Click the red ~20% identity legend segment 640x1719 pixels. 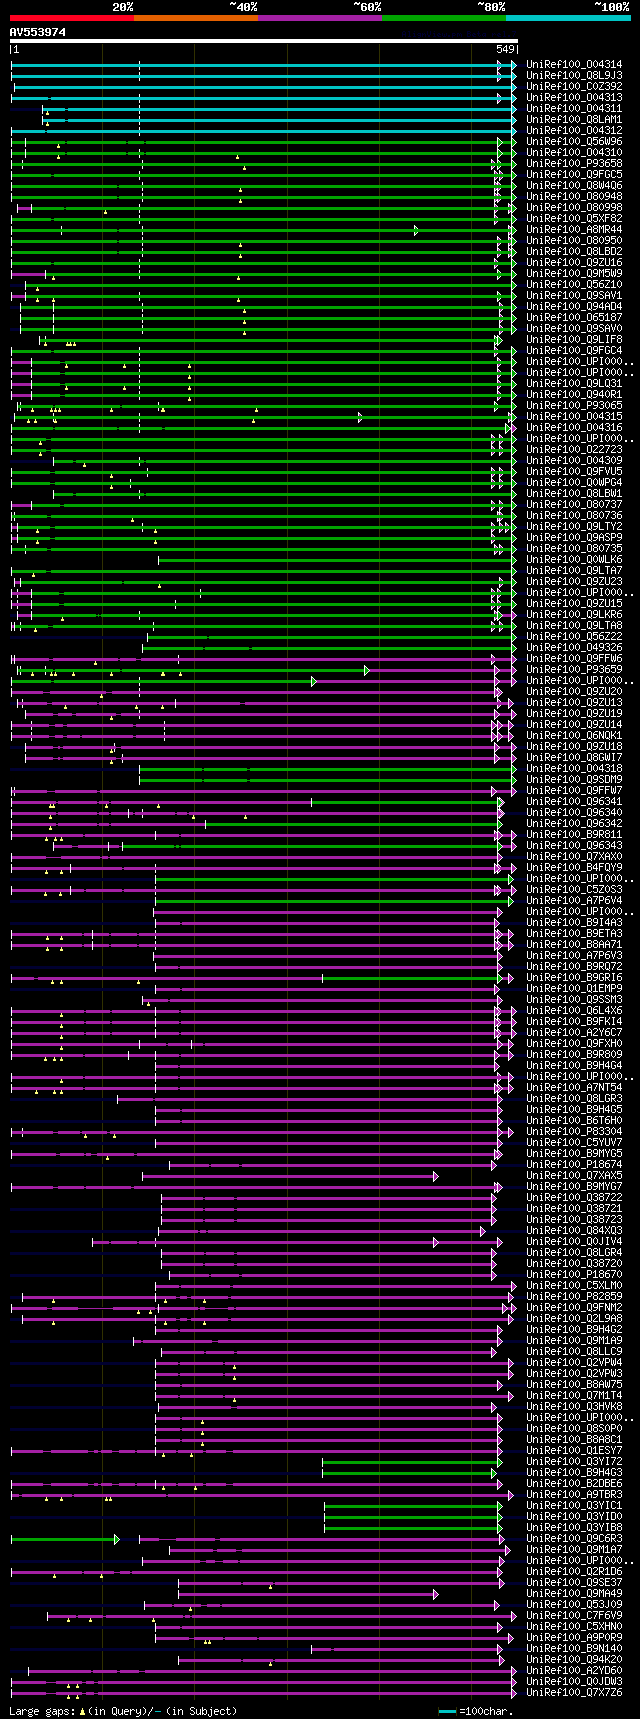pyautogui.click(x=72, y=18)
